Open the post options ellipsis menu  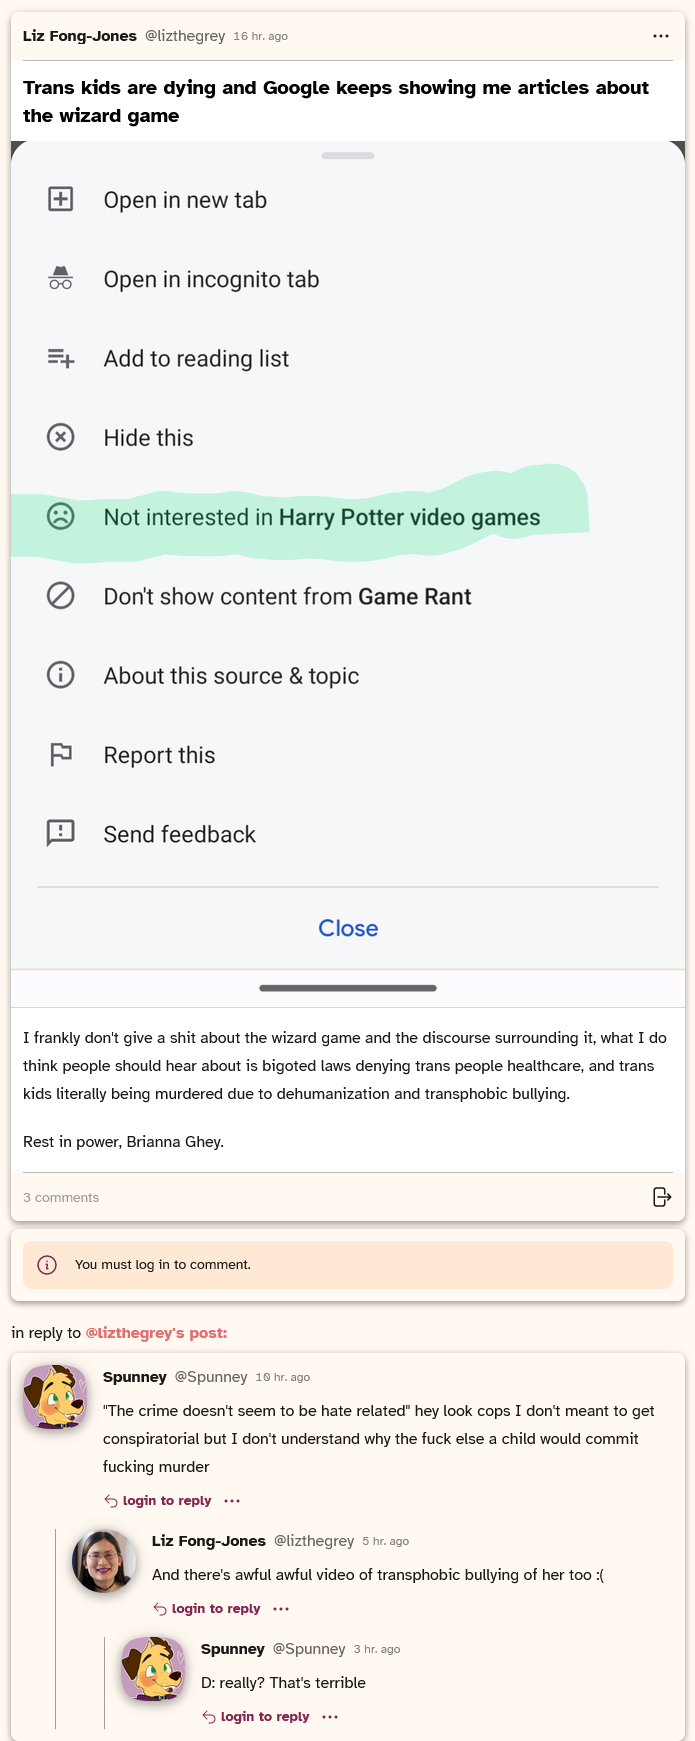coord(660,36)
